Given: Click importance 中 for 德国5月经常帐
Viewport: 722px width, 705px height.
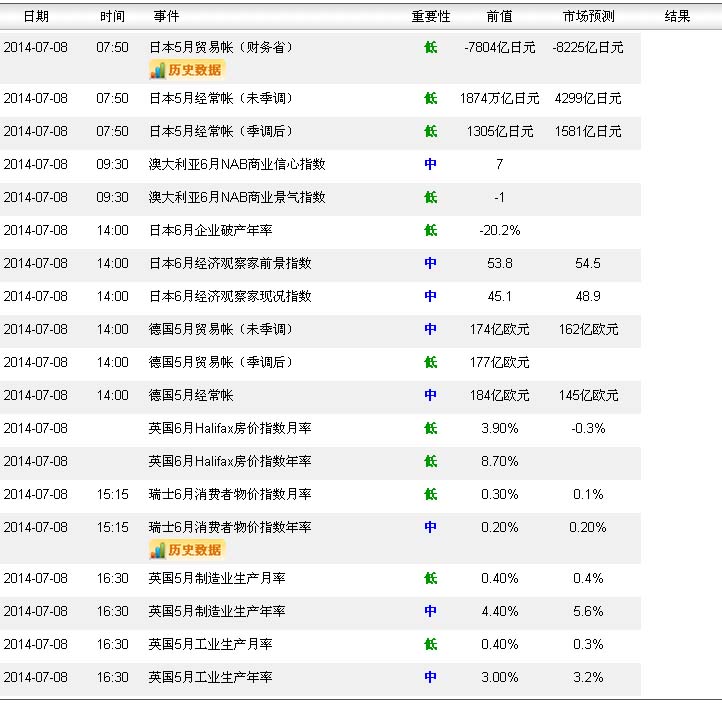Looking at the screenshot, I should 431,395.
